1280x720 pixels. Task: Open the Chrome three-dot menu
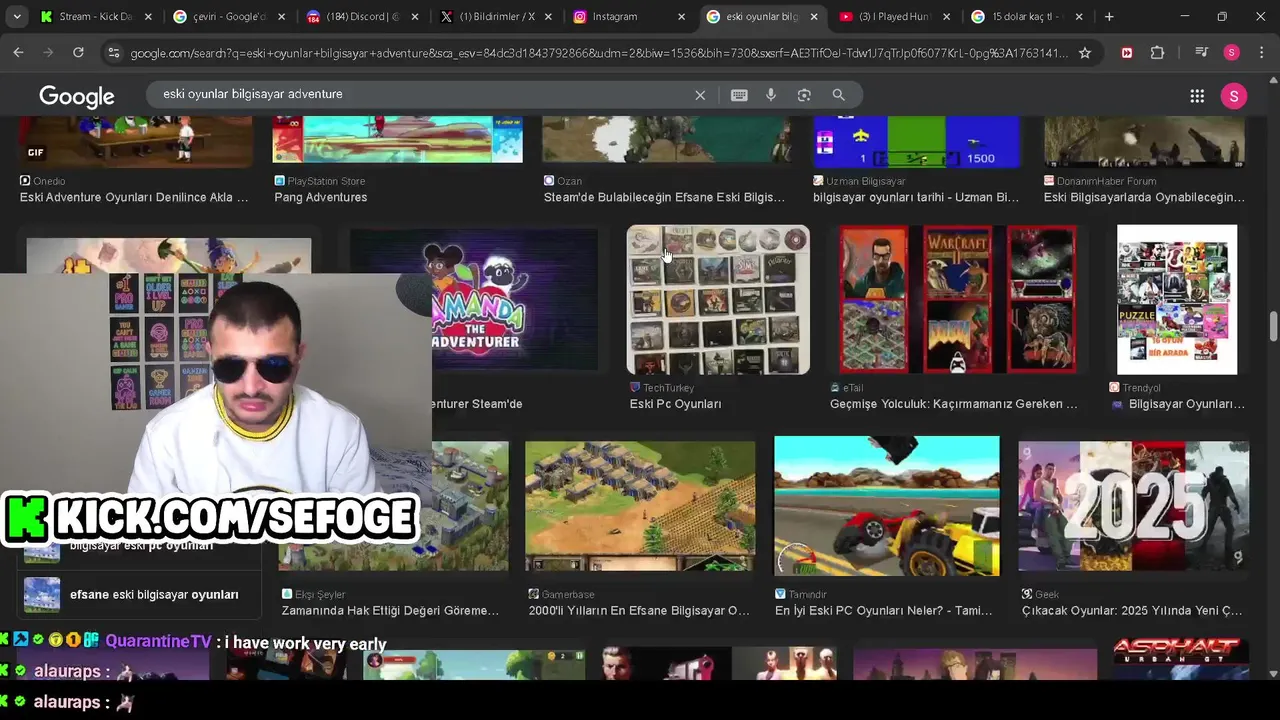pos(1260,53)
